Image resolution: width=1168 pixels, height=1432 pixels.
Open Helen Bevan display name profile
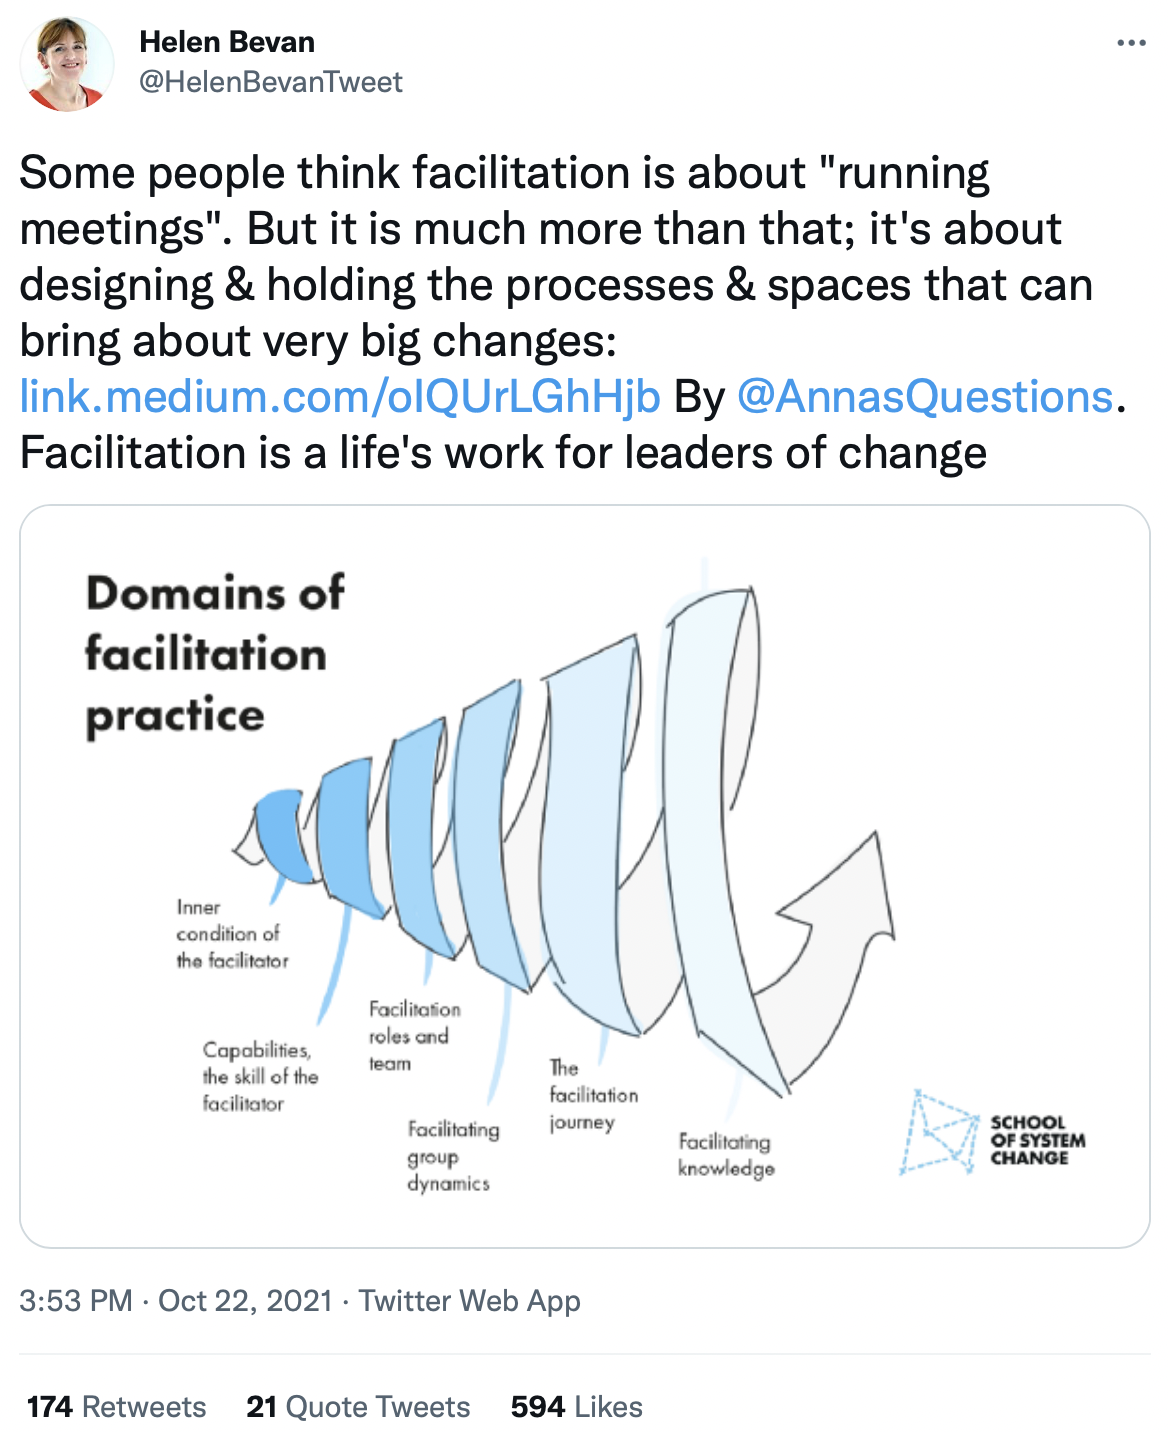(x=227, y=42)
